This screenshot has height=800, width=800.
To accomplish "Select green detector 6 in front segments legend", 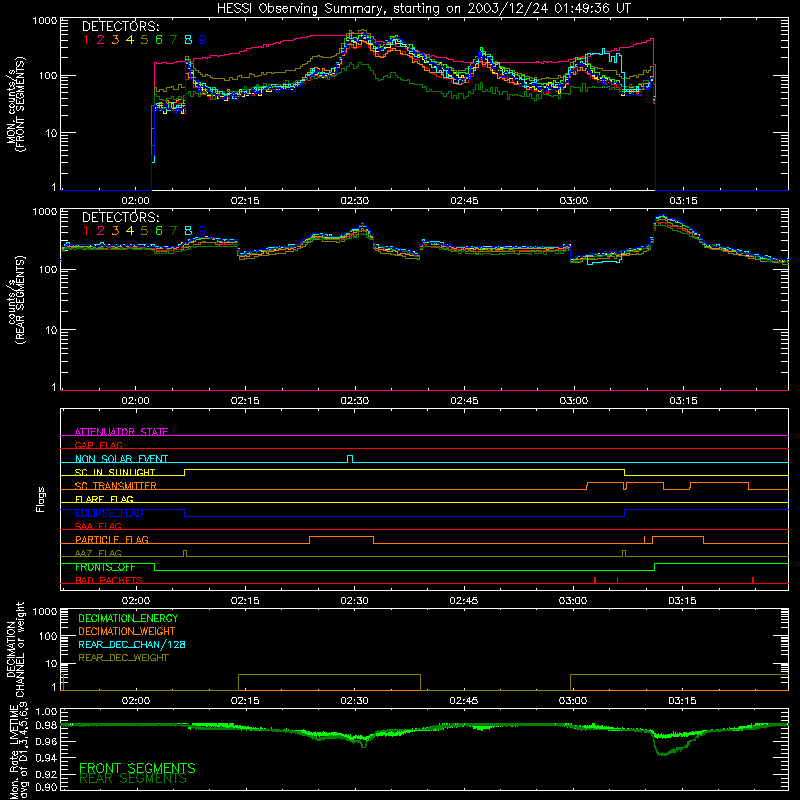I will (x=159, y=40).
